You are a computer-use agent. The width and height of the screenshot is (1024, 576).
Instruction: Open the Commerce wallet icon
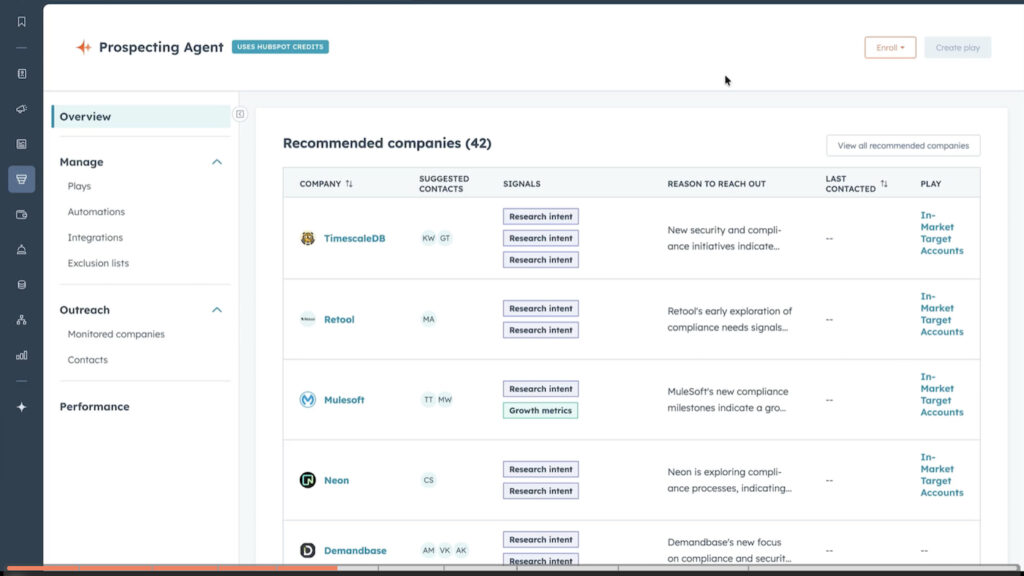coord(22,214)
